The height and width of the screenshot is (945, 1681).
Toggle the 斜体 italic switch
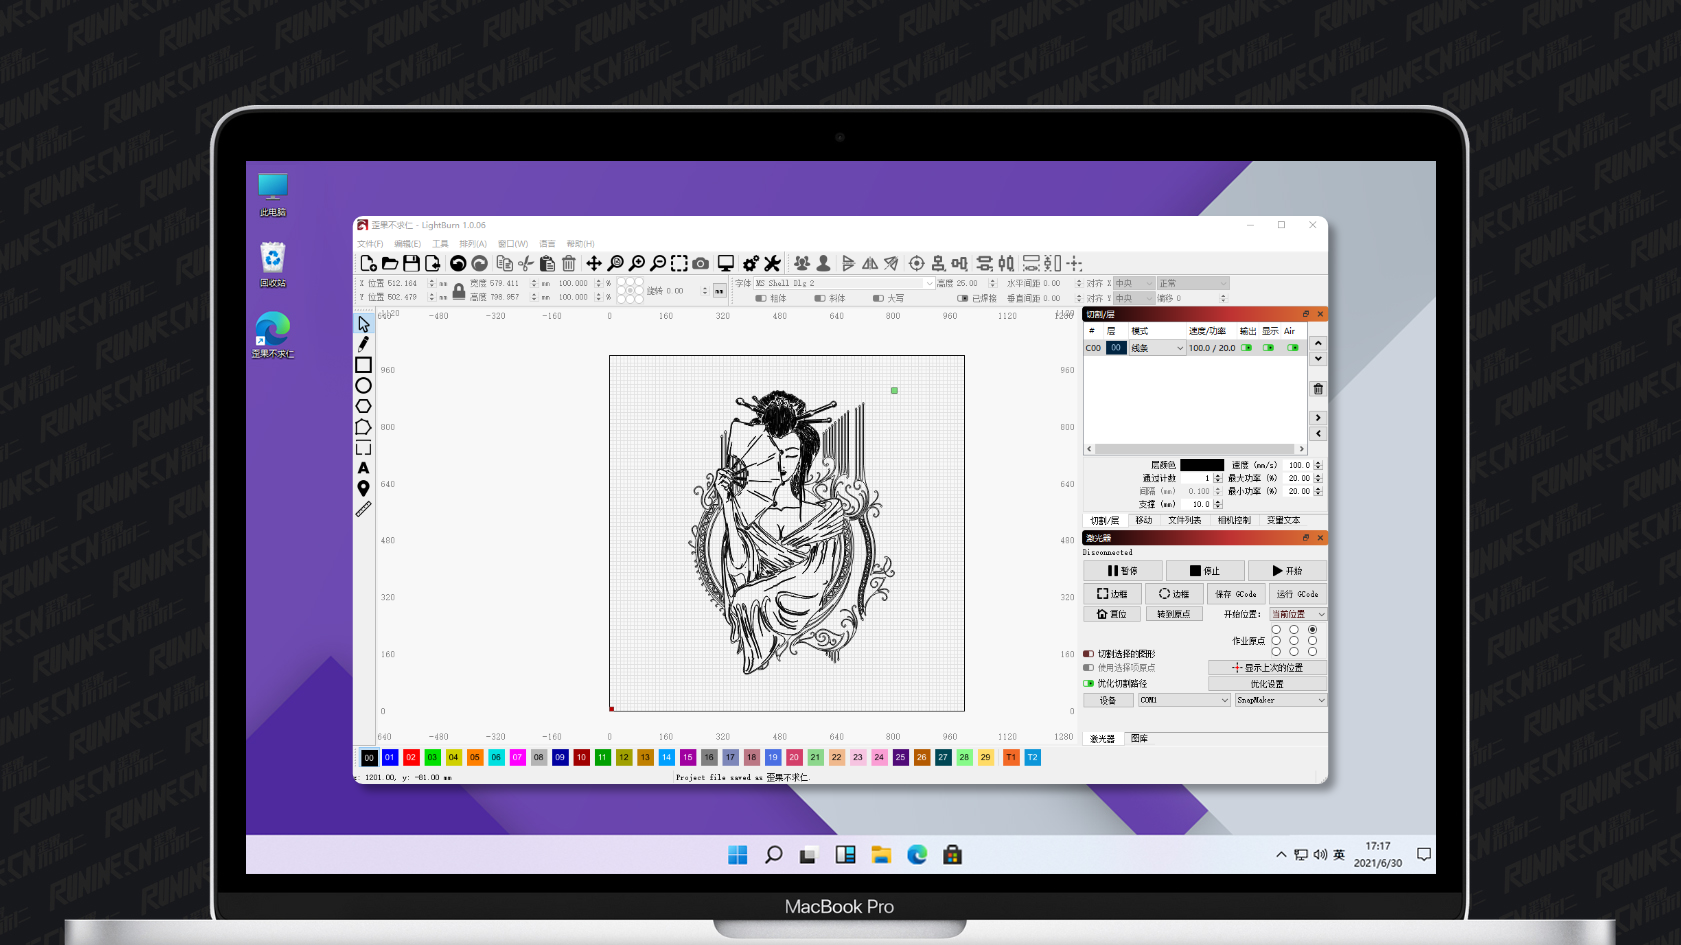click(820, 298)
